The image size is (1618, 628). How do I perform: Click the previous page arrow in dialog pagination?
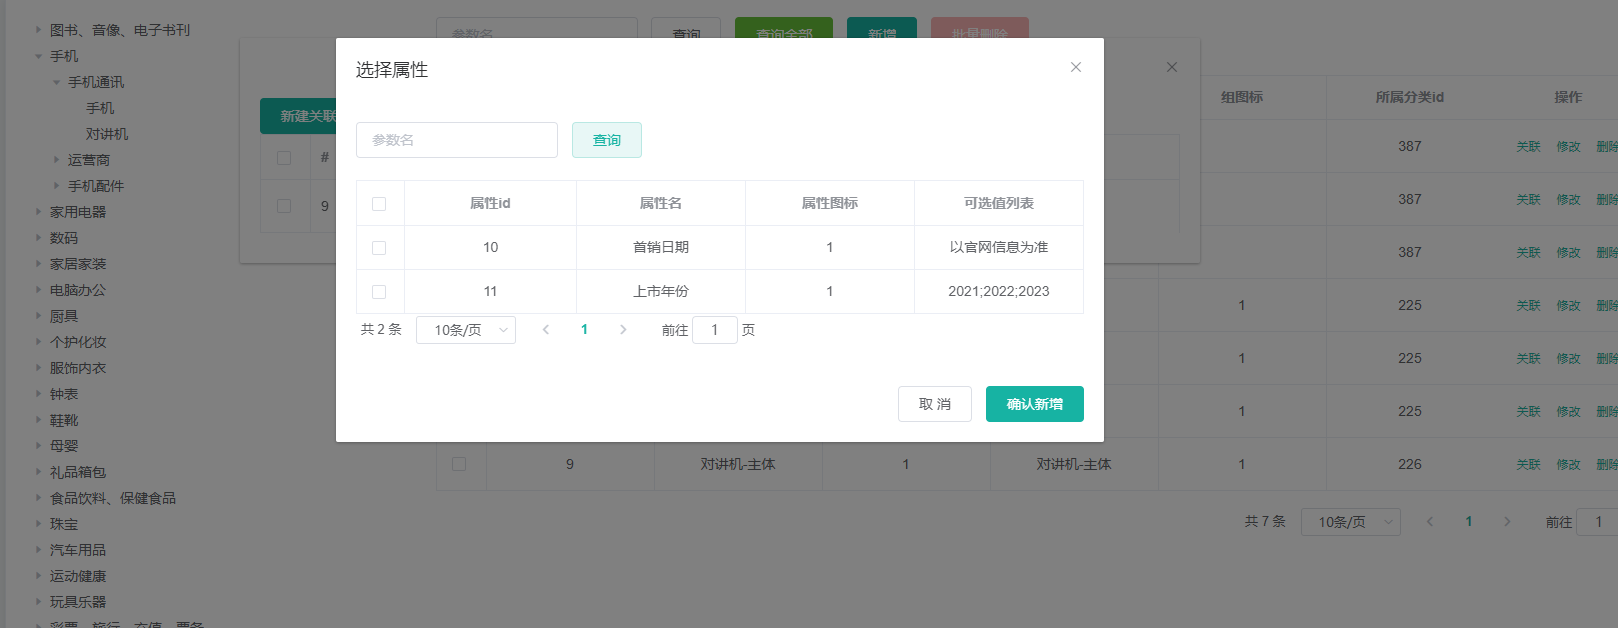click(x=546, y=330)
